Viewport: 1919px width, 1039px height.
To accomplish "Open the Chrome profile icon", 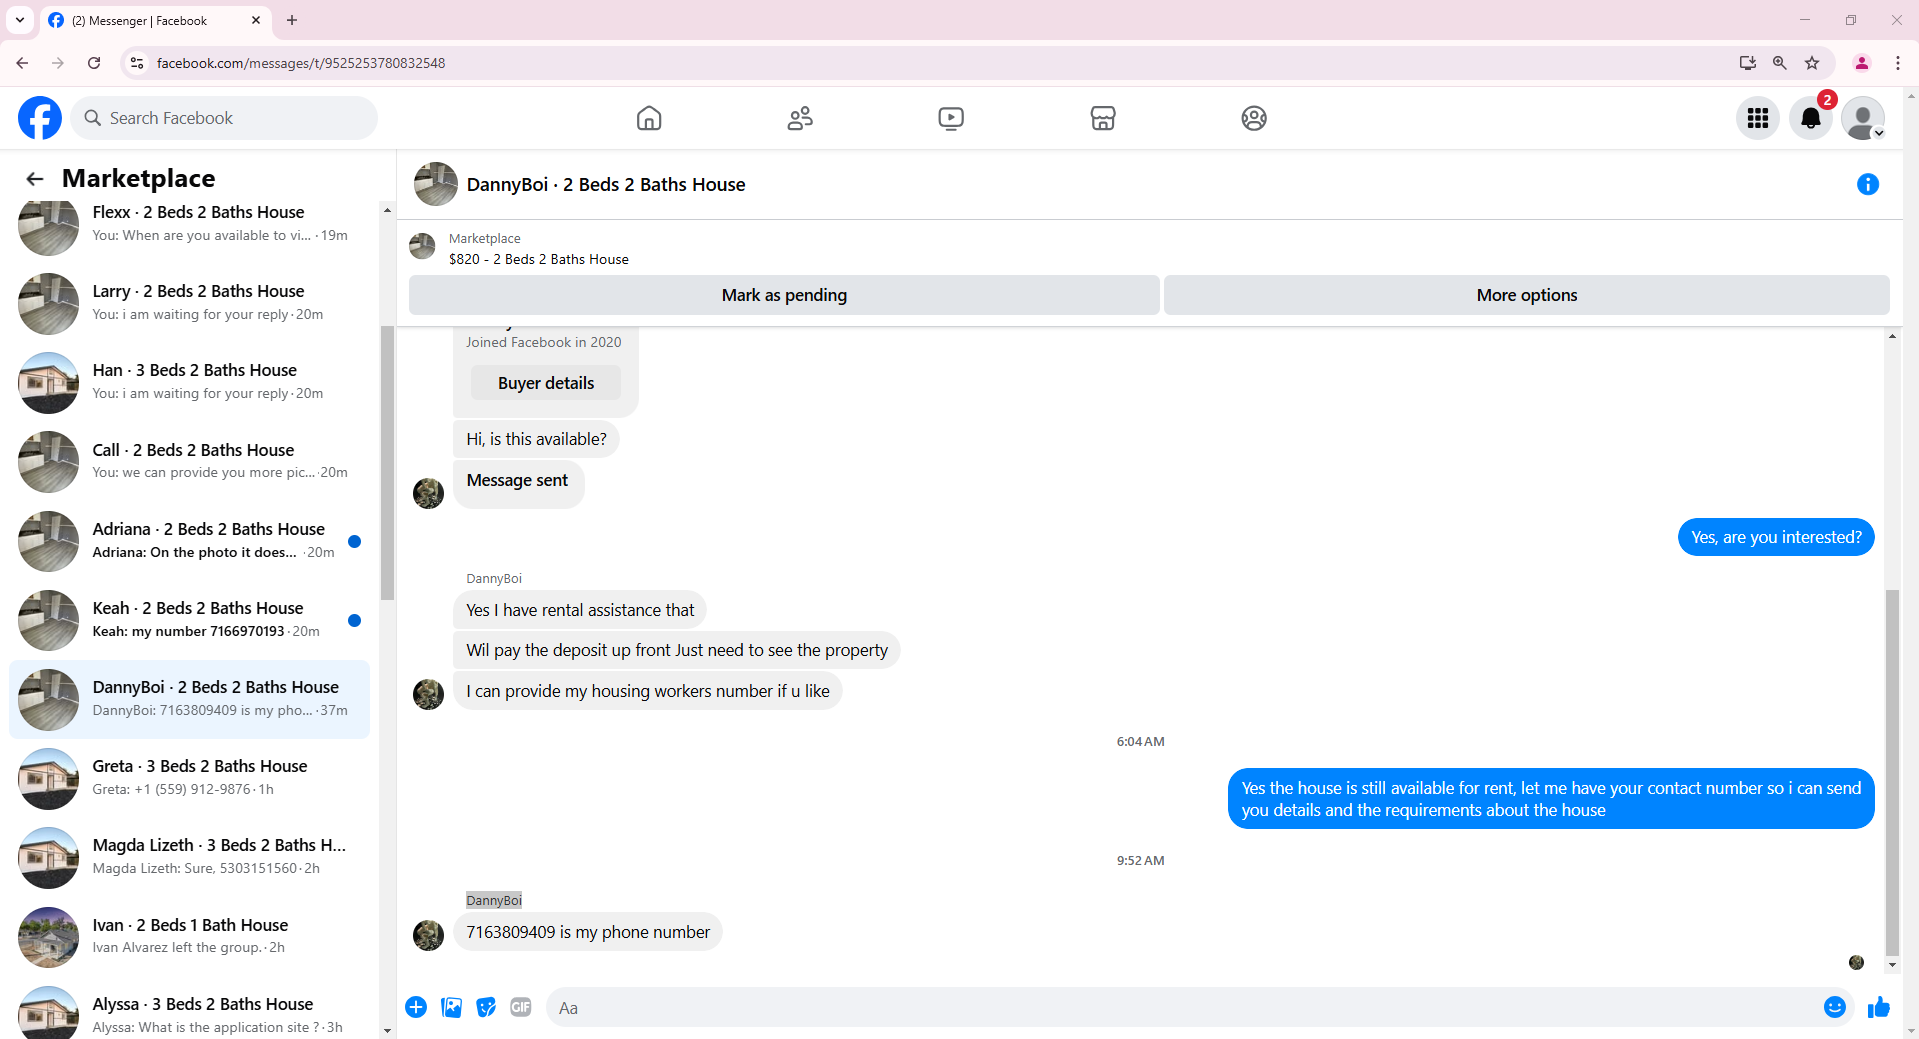I will pyautogui.click(x=1862, y=63).
